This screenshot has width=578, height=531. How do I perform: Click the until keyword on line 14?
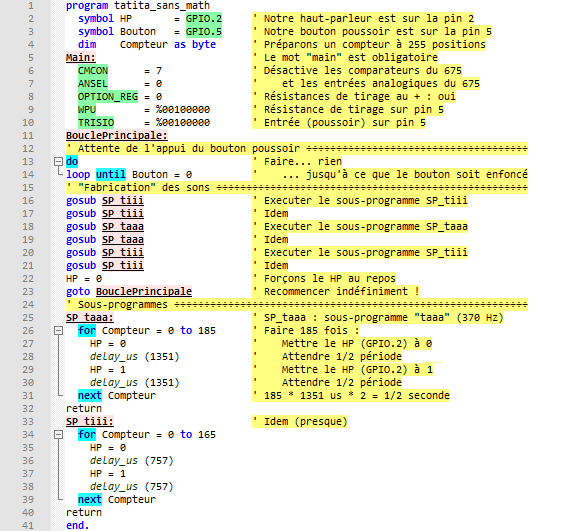[x=111, y=174]
